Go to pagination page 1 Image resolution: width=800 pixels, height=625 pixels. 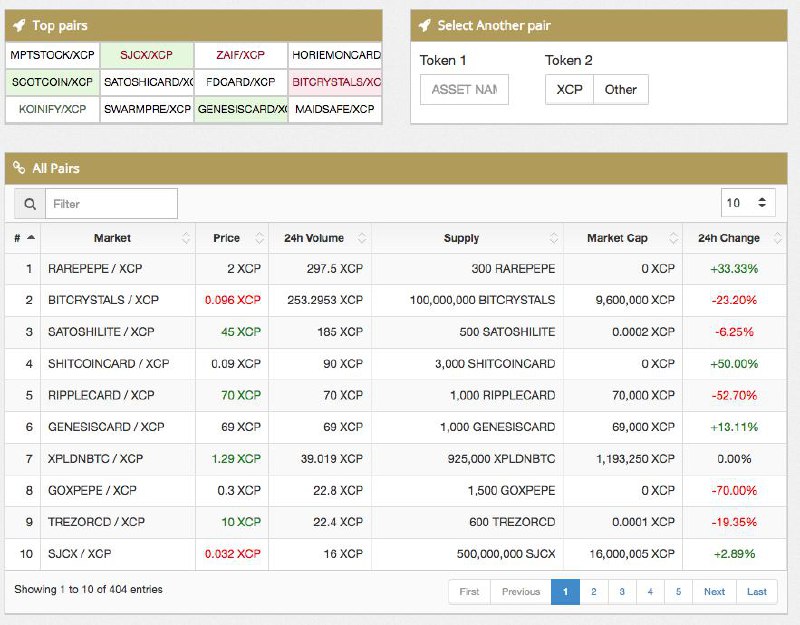coord(565,592)
